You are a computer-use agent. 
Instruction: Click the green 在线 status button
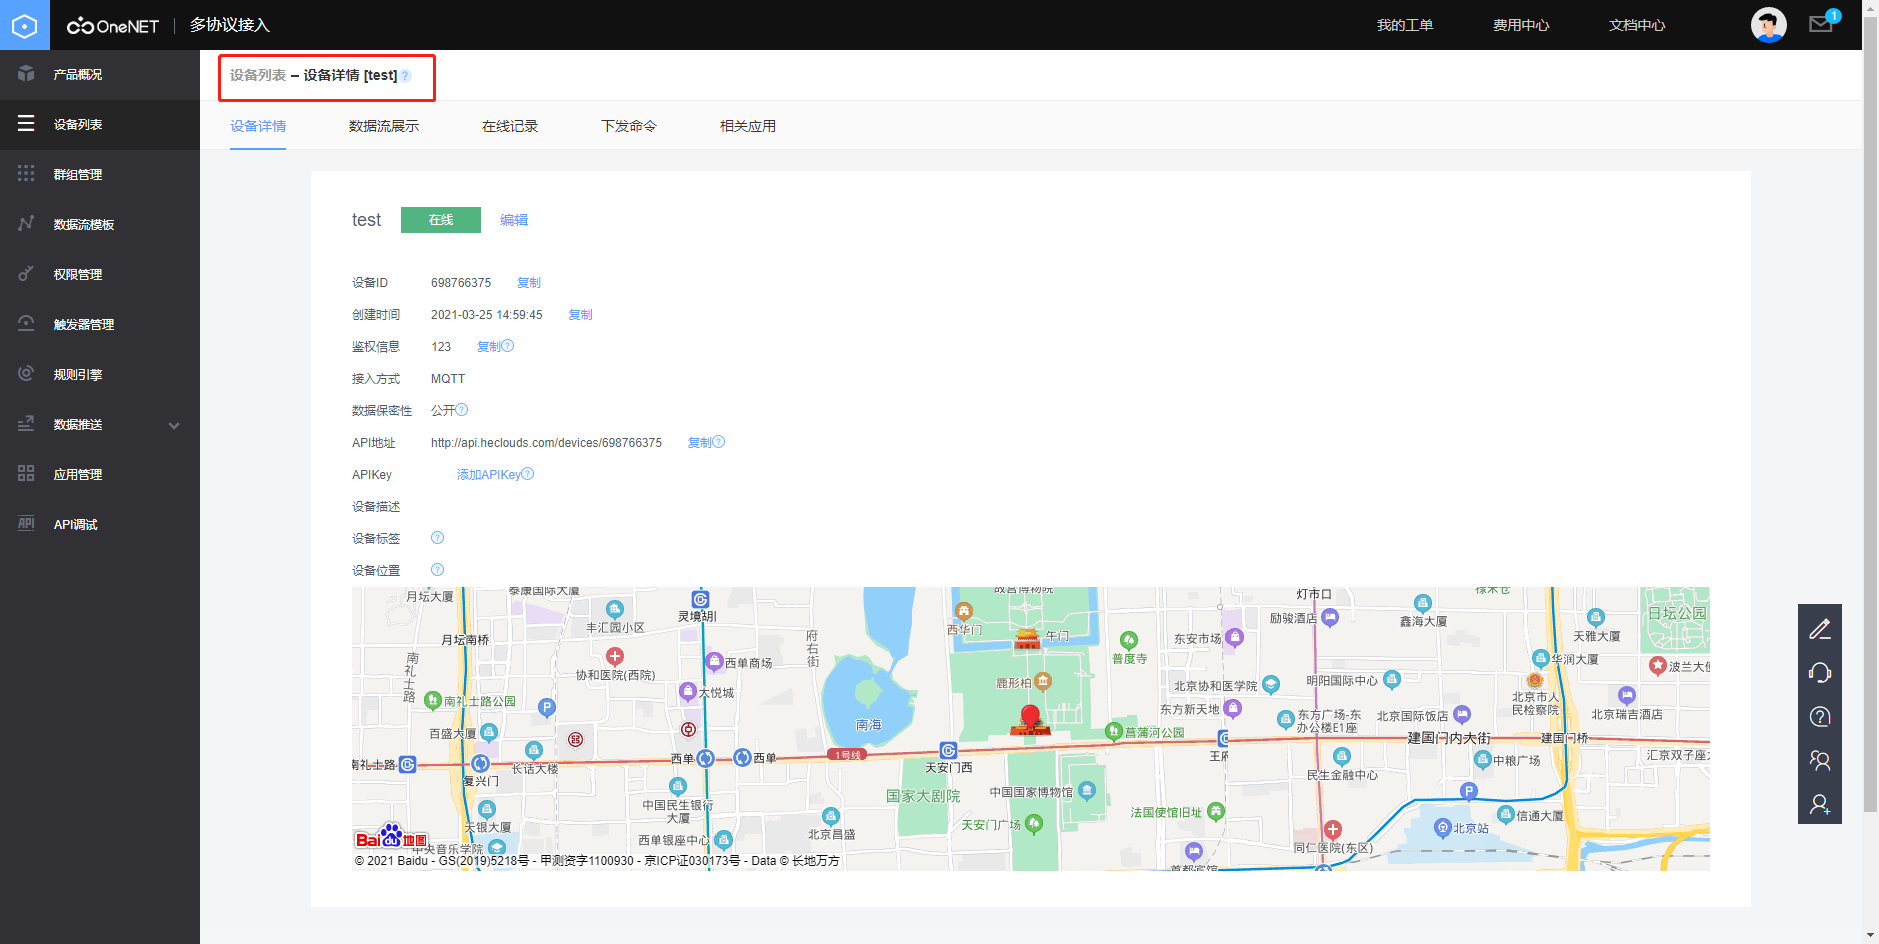coord(441,220)
